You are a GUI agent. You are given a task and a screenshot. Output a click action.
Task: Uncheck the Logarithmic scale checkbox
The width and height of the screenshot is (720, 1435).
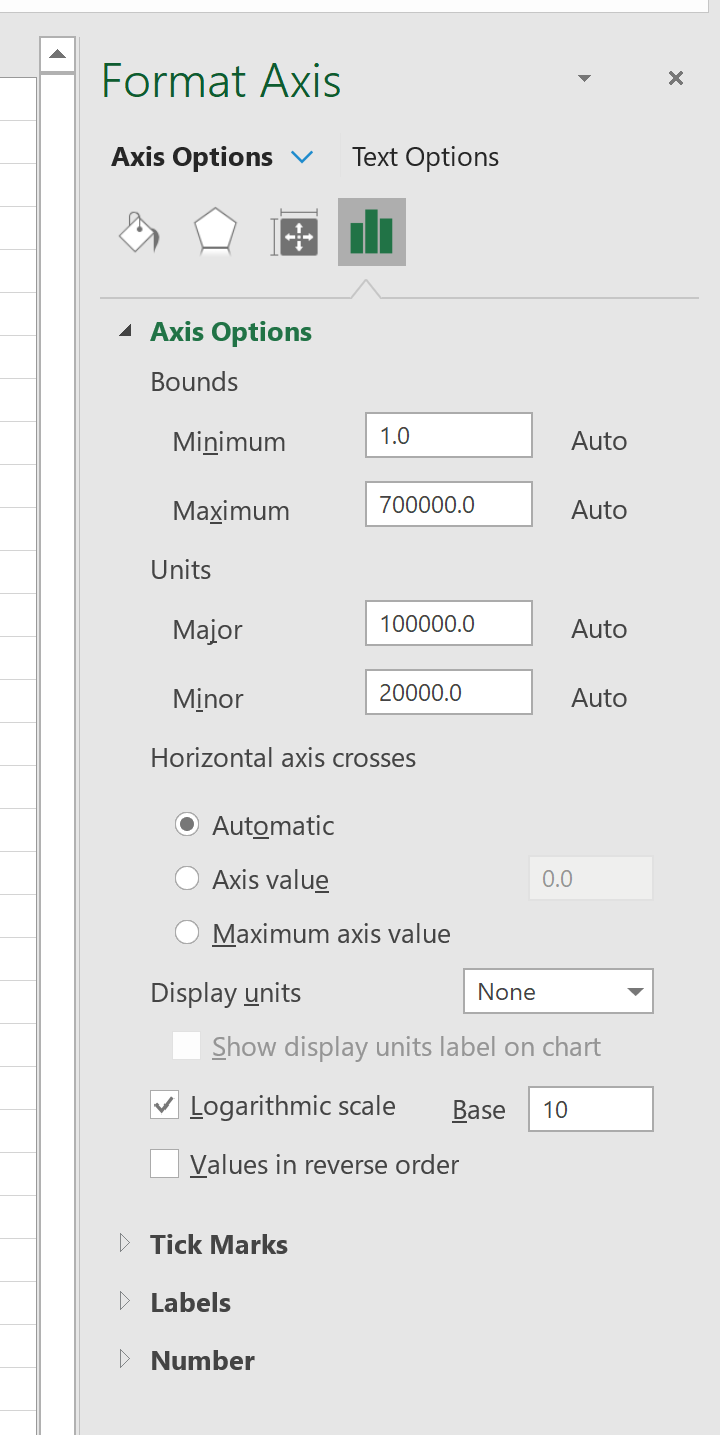coord(164,1106)
